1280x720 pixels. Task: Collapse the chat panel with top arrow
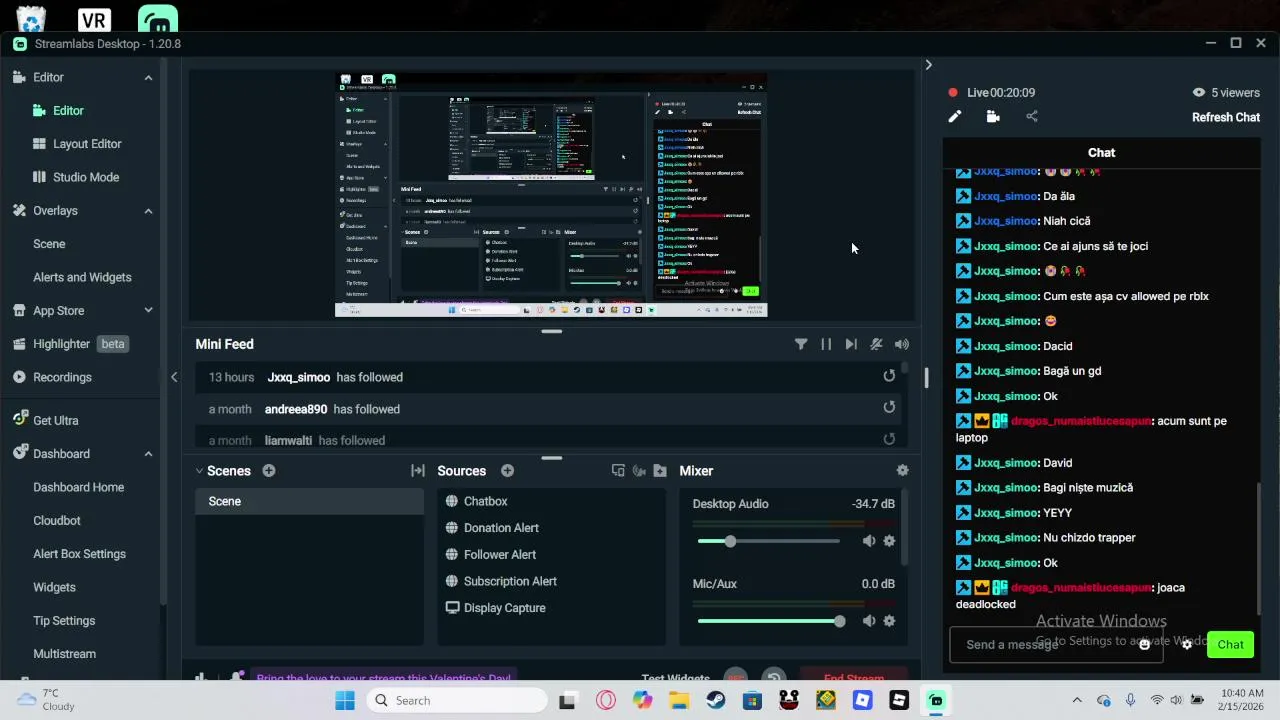(928, 65)
